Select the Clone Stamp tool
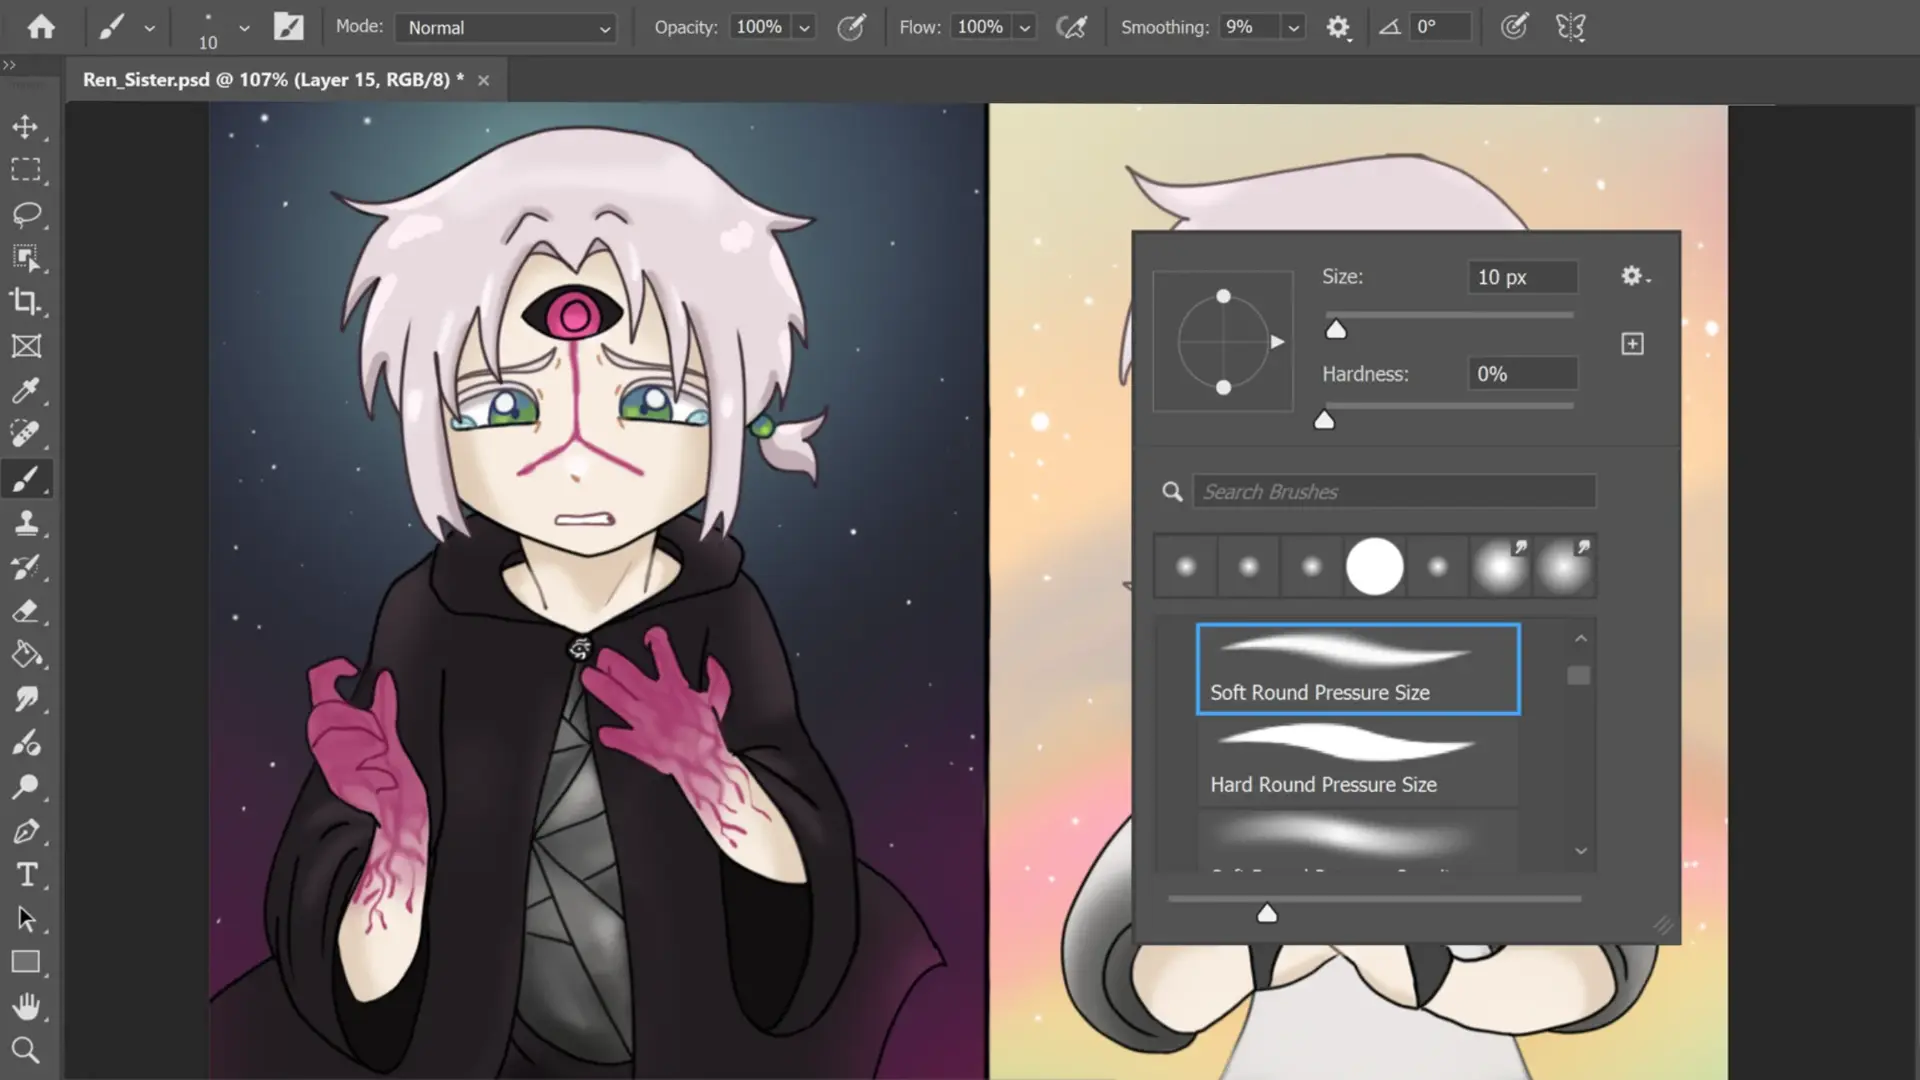The height and width of the screenshot is (1080, 1920). tap(26, 523)
